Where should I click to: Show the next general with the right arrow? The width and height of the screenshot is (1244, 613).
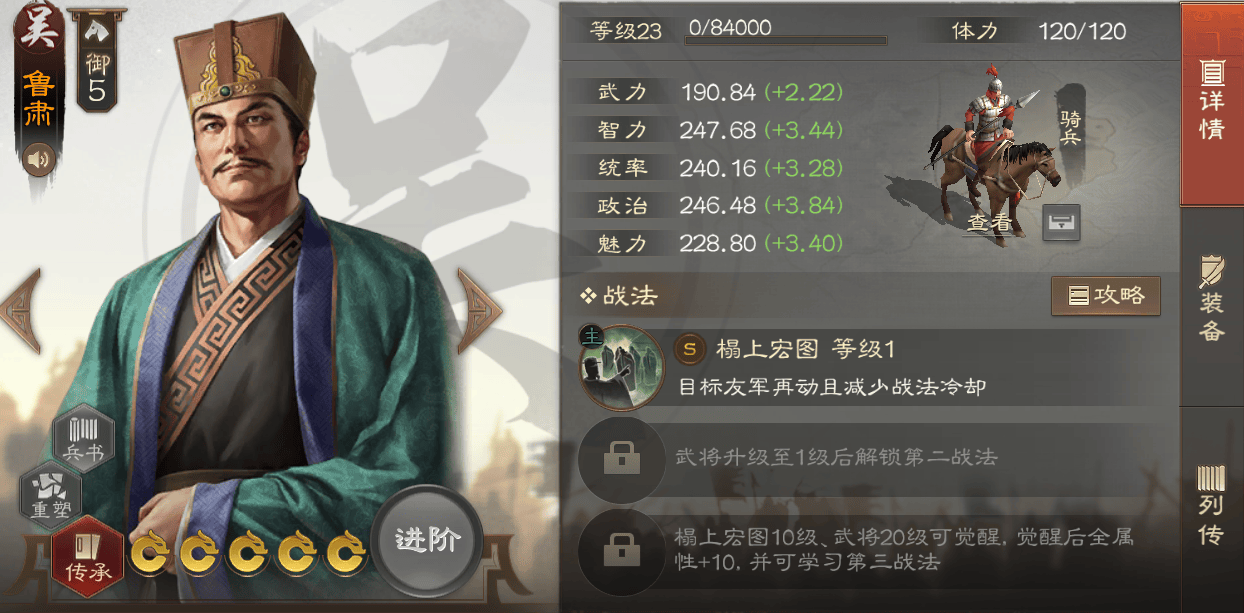pyautogui.click(x=479, y=310)
